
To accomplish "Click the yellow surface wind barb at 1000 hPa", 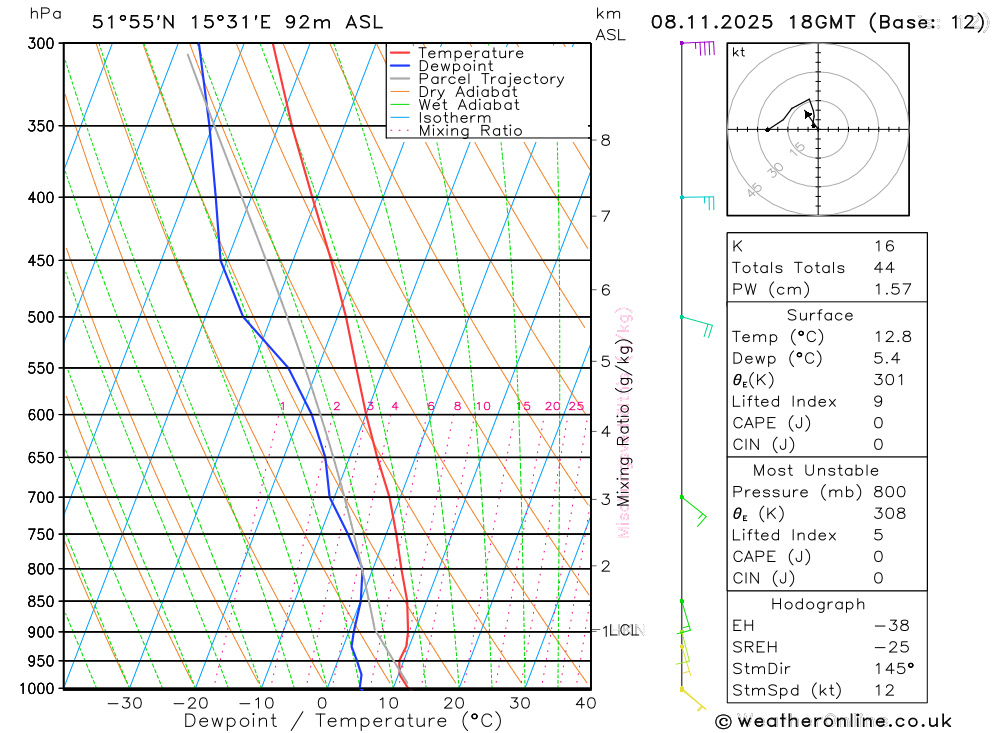I will (693, 699).
